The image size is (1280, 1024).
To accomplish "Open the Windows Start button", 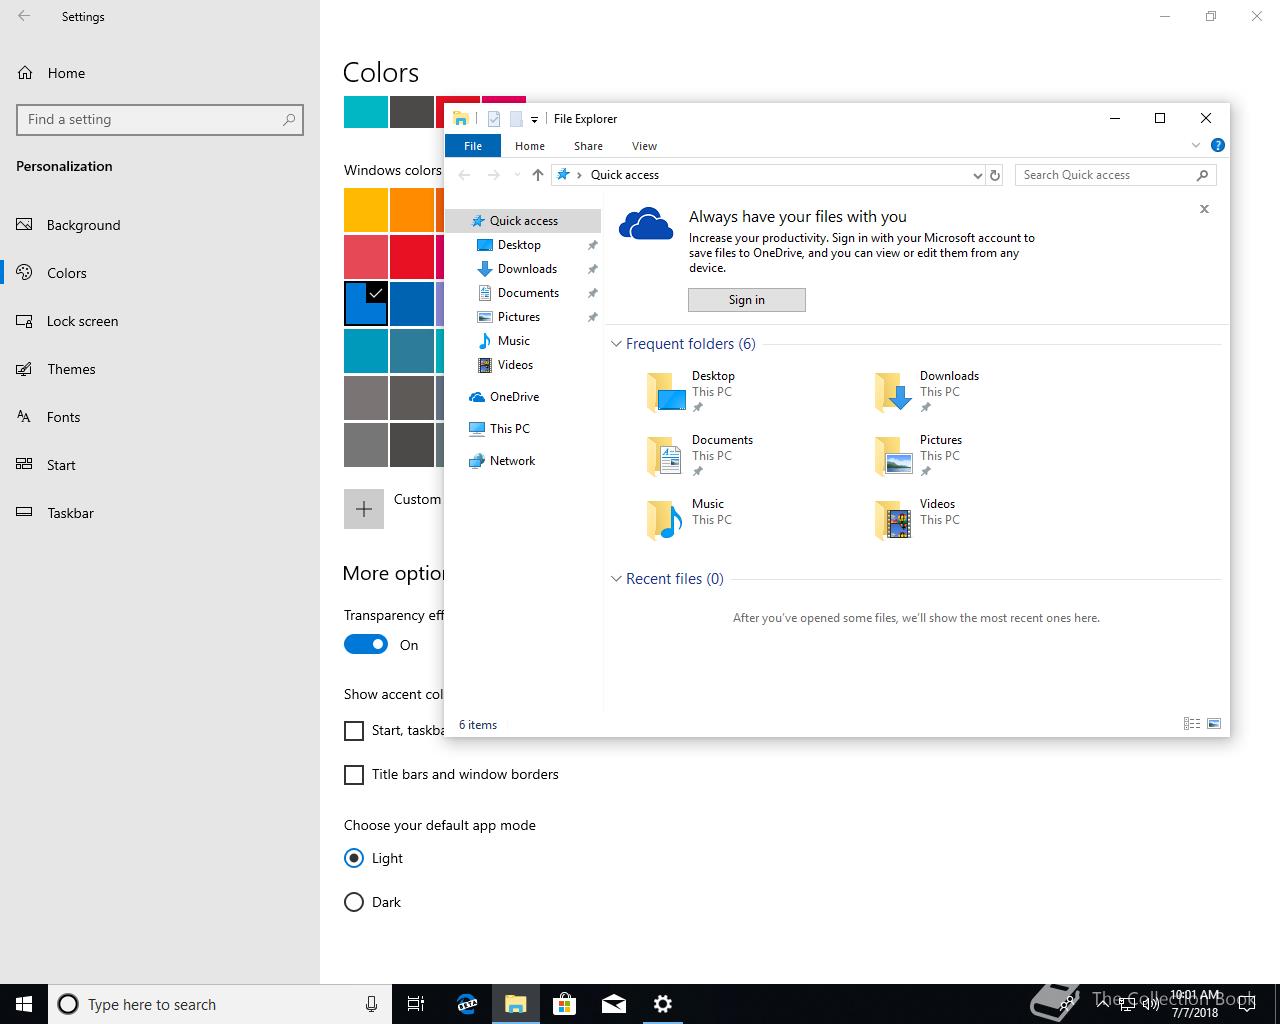I will click(24, 1004).
